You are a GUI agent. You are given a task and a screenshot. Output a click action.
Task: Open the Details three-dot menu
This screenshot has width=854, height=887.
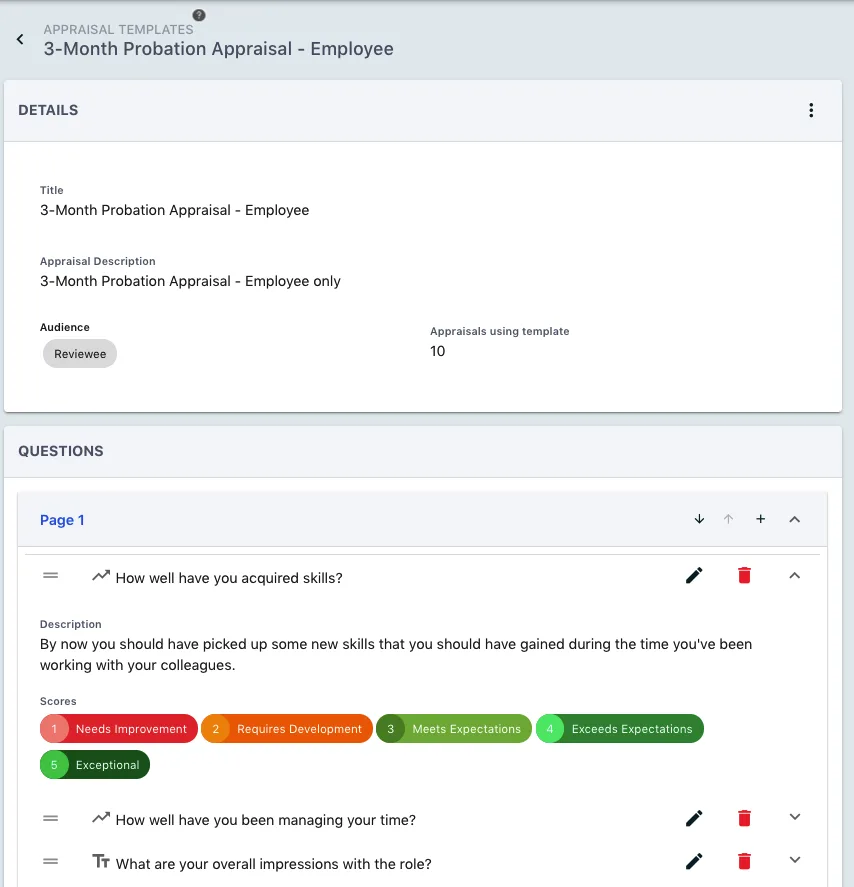click(811, 110)
